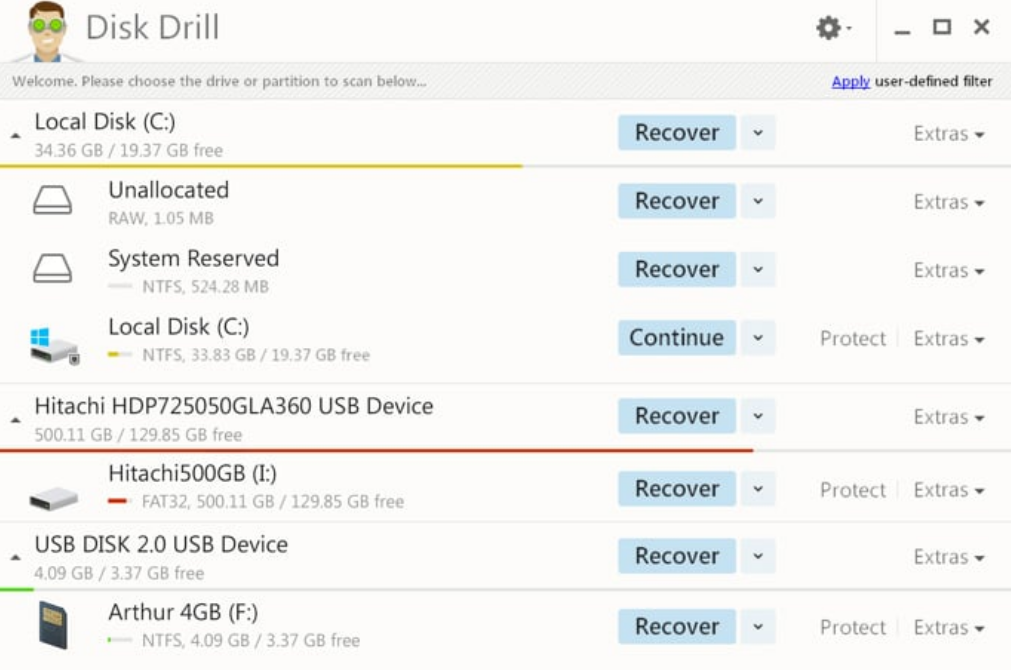Collapse the top Local Disk (C:) group
Image resolution: width=1011 pixels, height=670 pixels.
(15, 134)
